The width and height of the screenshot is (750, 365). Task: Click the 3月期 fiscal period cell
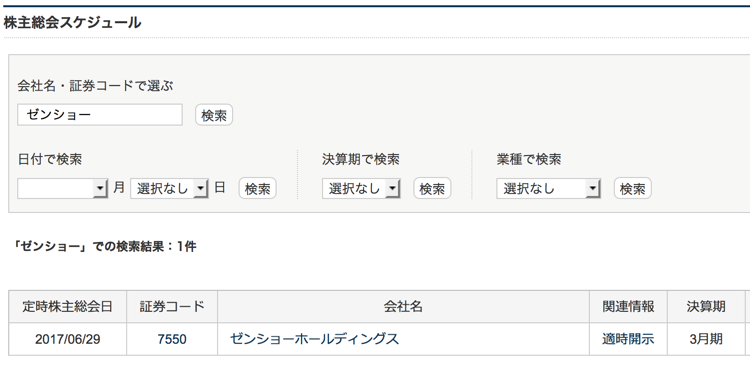tap(706, 339)
